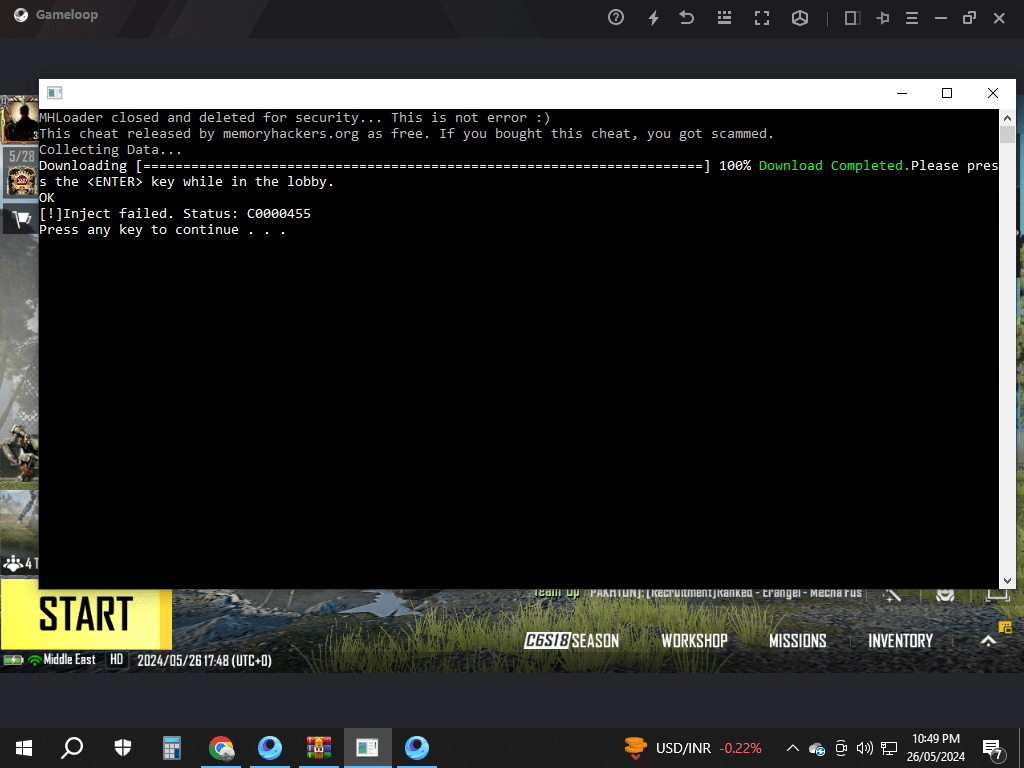Click the HD graphics badge
The image size is (1024, 768).
click(116, 660)
